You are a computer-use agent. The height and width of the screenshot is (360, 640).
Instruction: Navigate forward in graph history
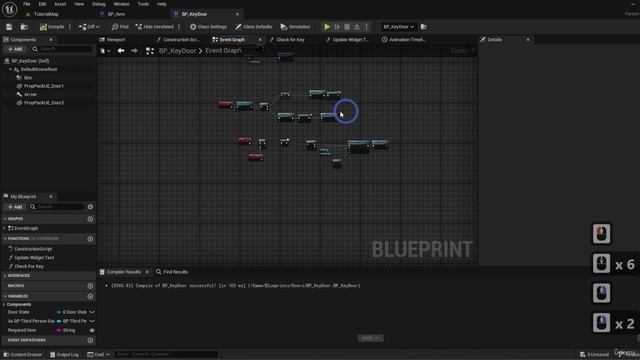(134, 51)
